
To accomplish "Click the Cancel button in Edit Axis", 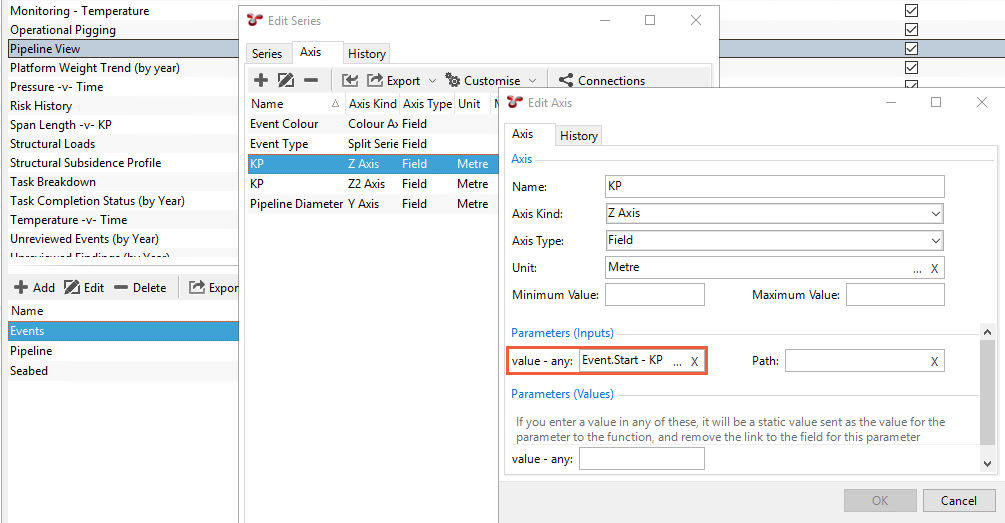I will coord(959,501).
